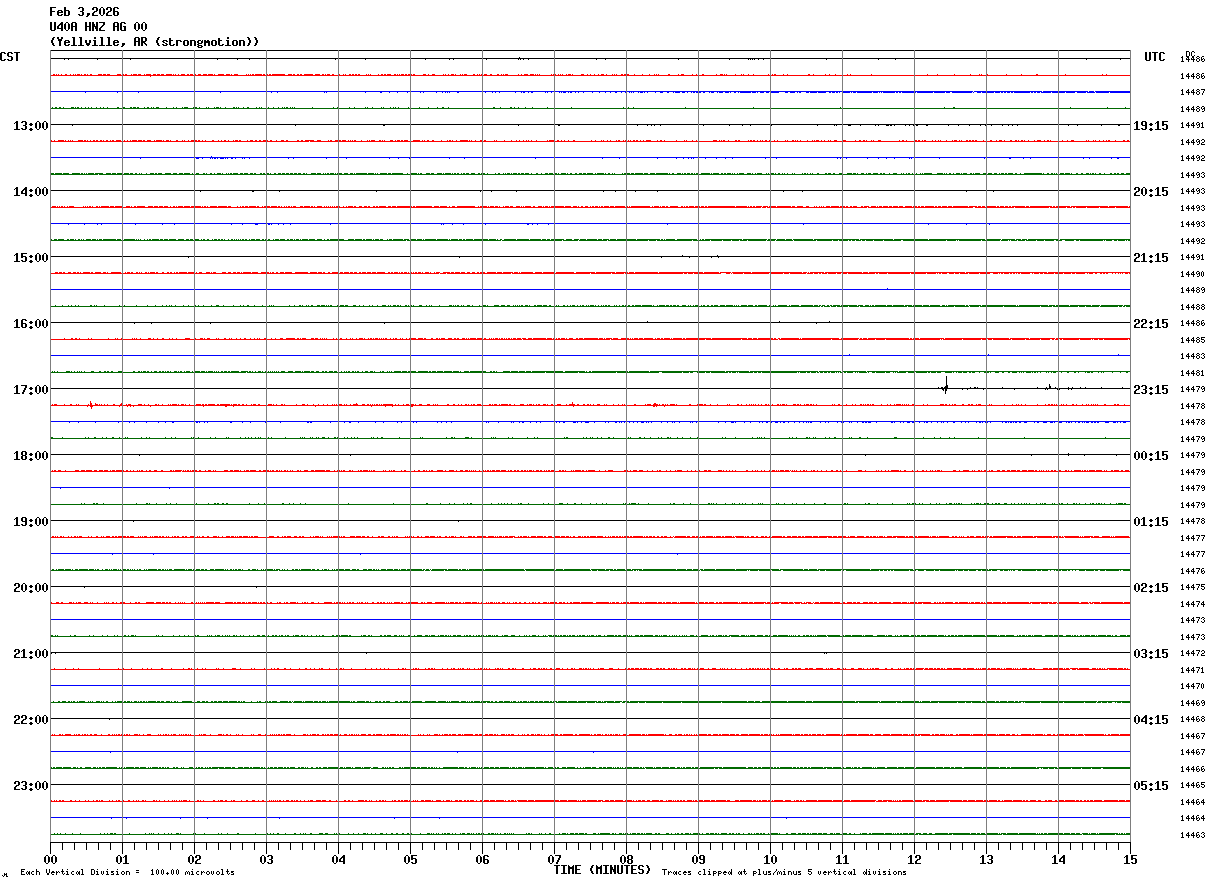Click the seismic spike on the 17:00 trace
The height and width of the screenshot is (886, 1210).
[945, 385]
